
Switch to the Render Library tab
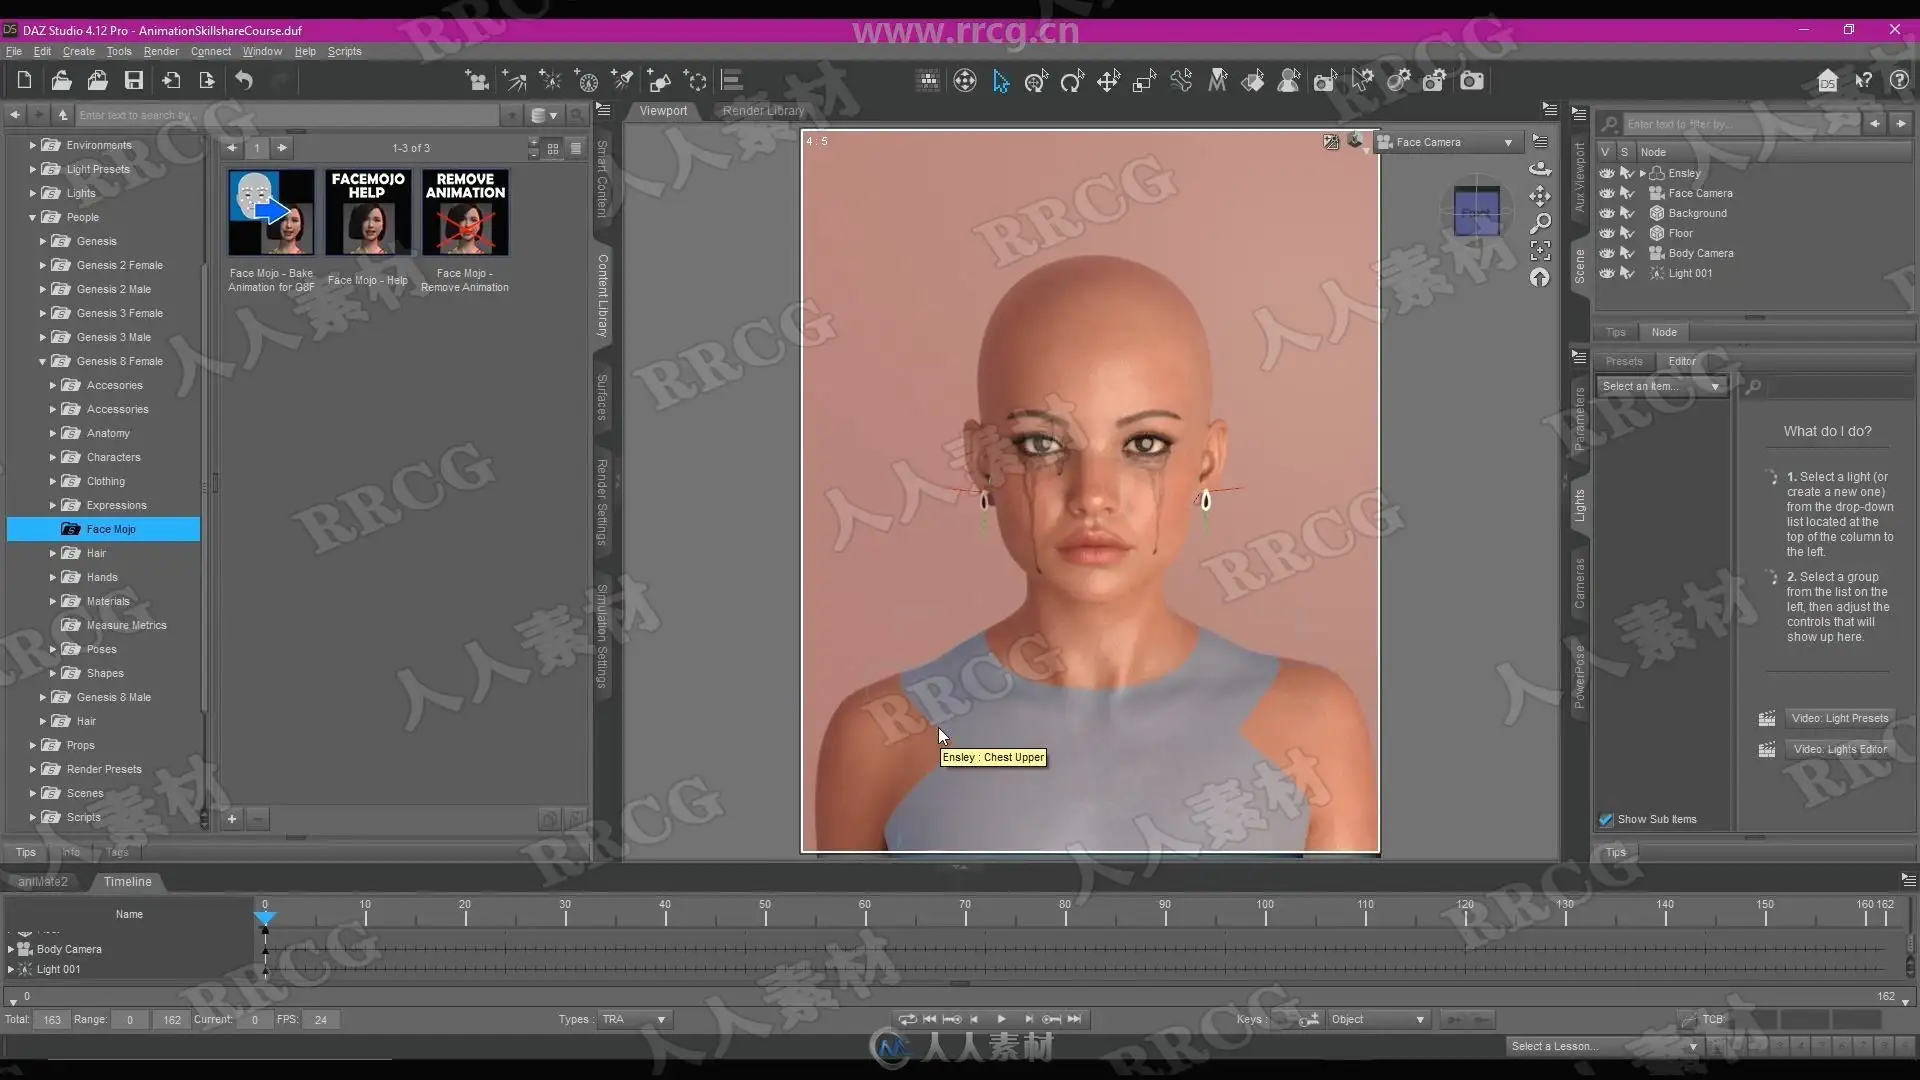tap(763, 111)
